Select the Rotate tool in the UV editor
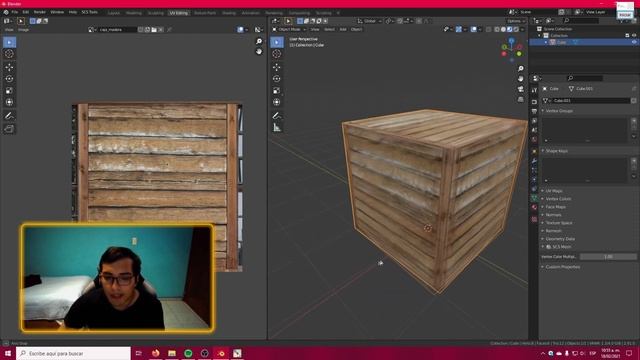The image size is (640, 360). click(x=9, y=79)
